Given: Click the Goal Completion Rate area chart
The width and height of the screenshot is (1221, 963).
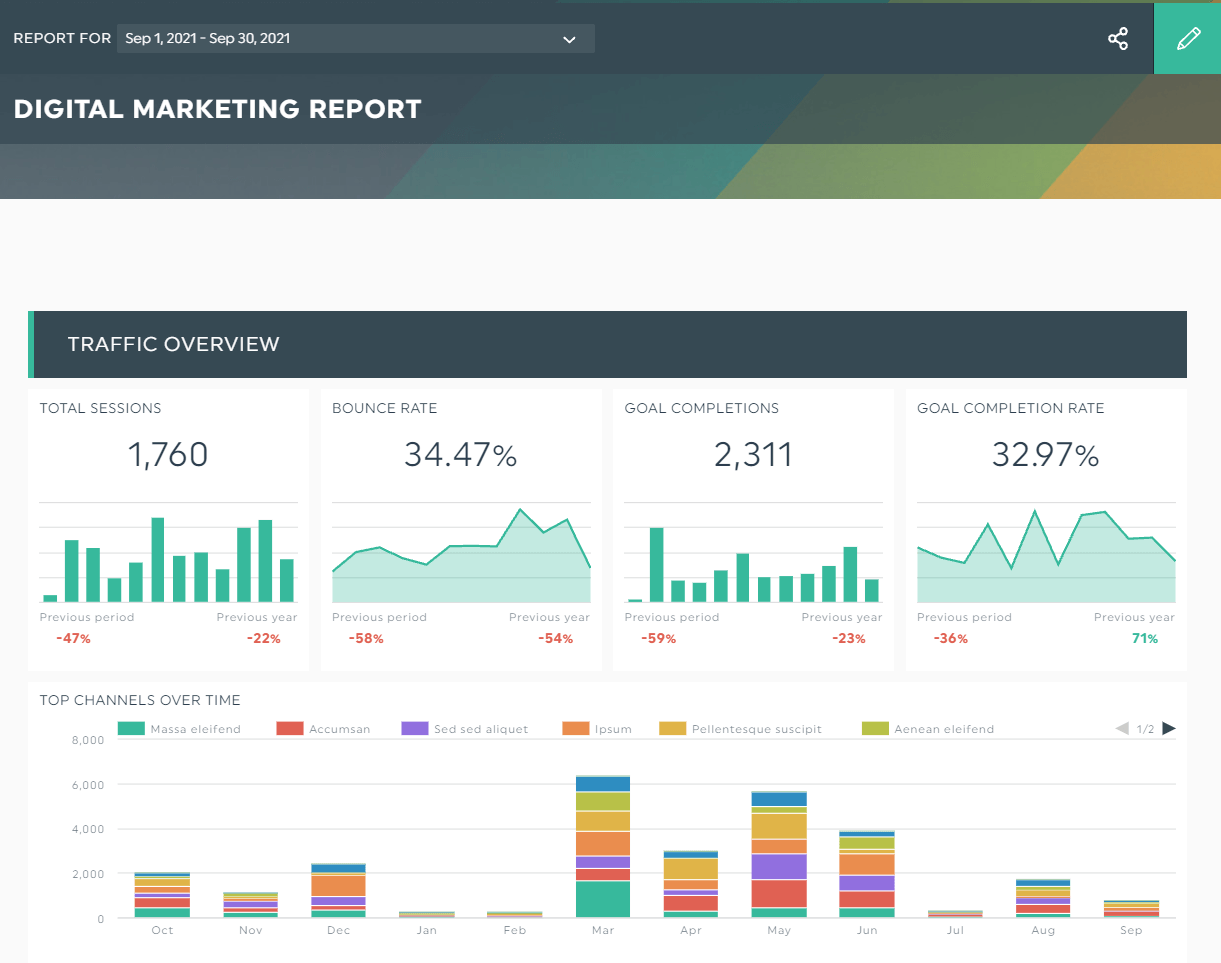Looking at the screenshot, I should (1046, 552).
